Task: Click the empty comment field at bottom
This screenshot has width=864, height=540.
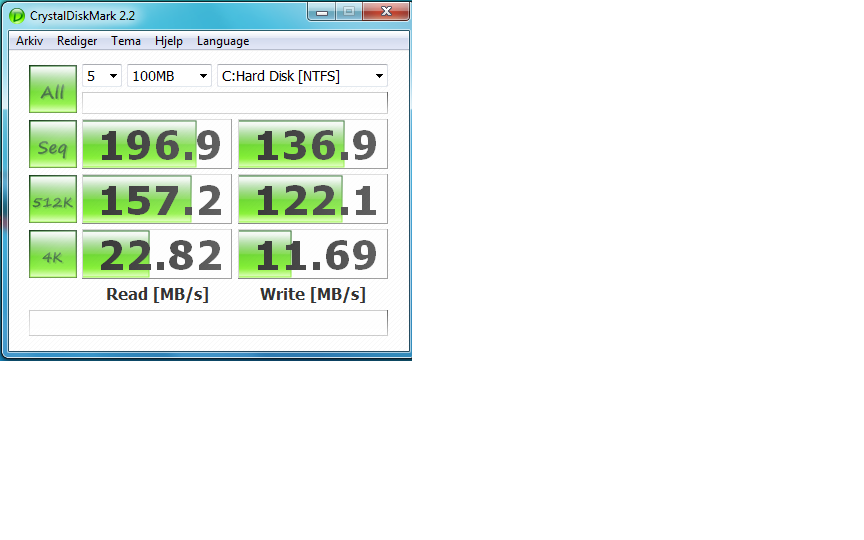Action: (208, 323)
